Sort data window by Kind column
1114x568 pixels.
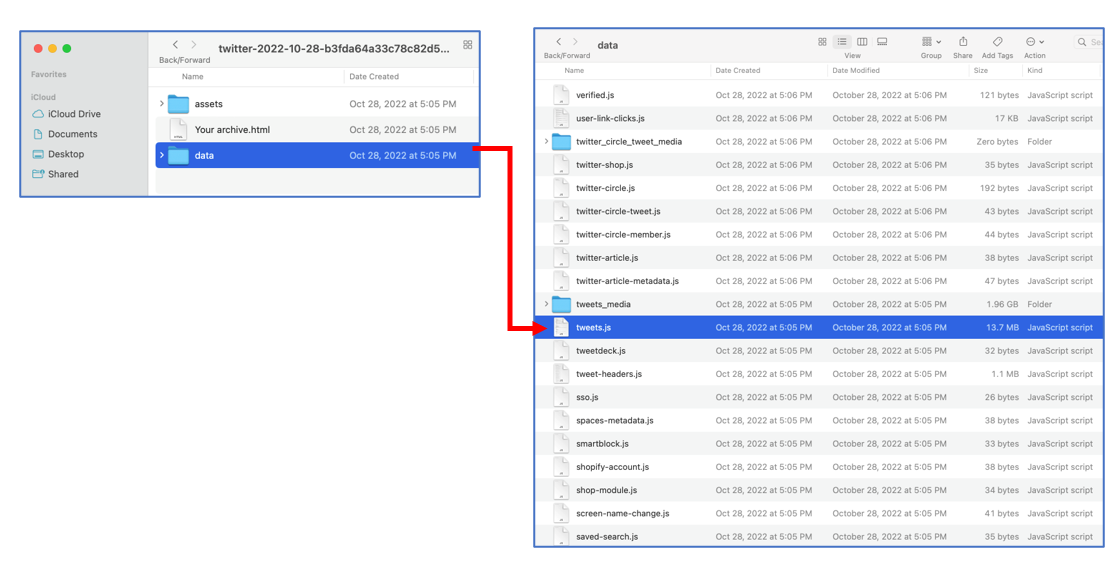[x=1035, y=70]
